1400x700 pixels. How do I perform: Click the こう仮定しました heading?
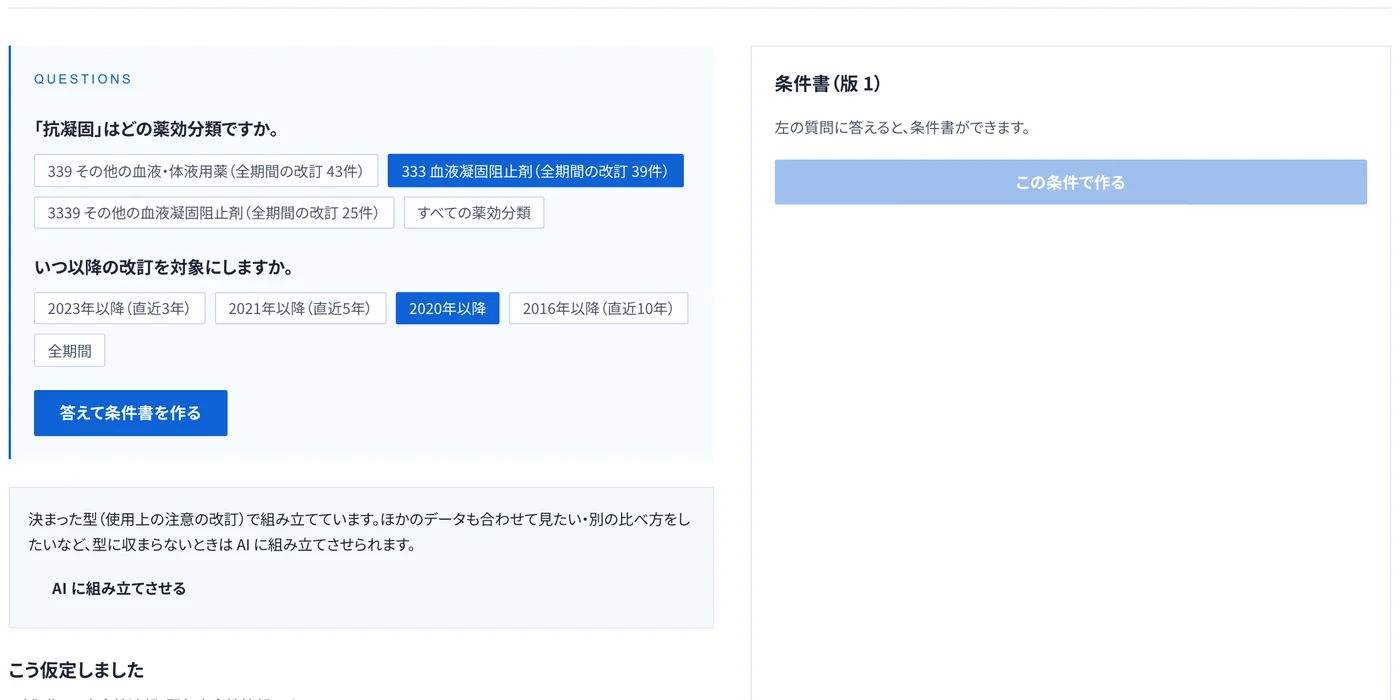click(x=76, y=670)
